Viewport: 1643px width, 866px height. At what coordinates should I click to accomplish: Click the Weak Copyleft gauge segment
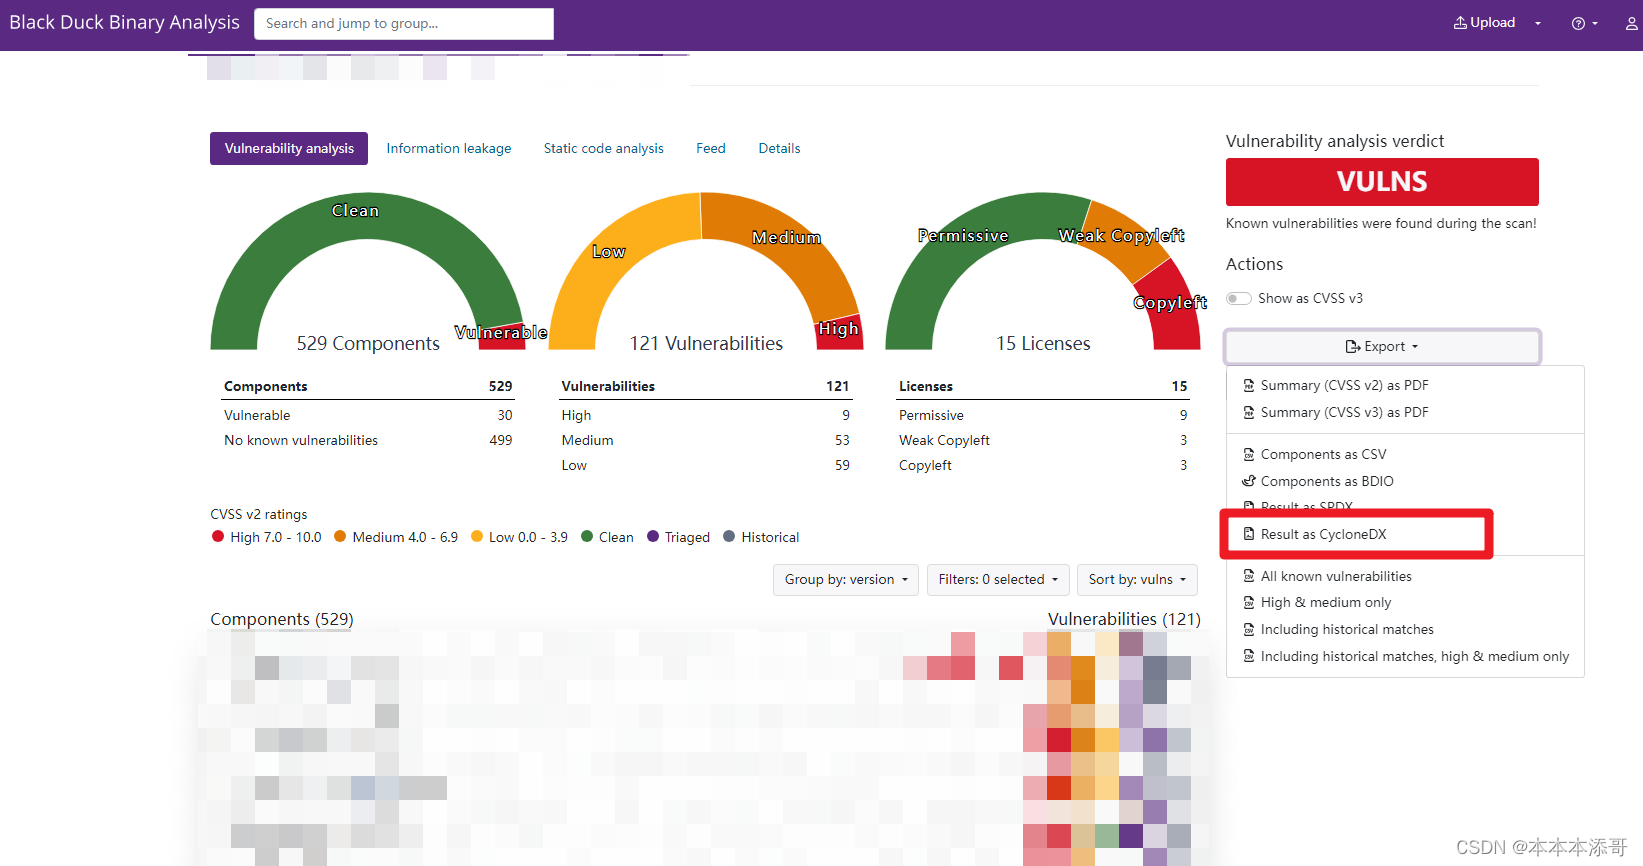[1121, 235]
